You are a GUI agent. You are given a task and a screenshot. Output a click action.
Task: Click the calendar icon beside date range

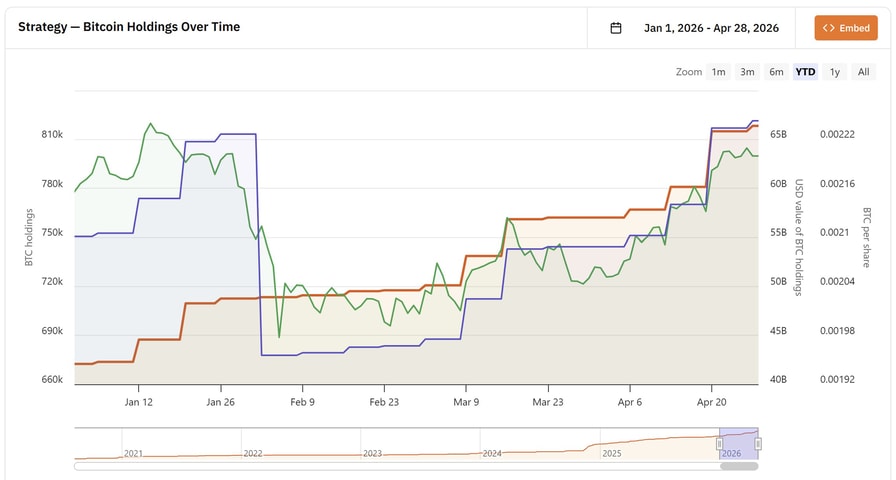[616, 28]
